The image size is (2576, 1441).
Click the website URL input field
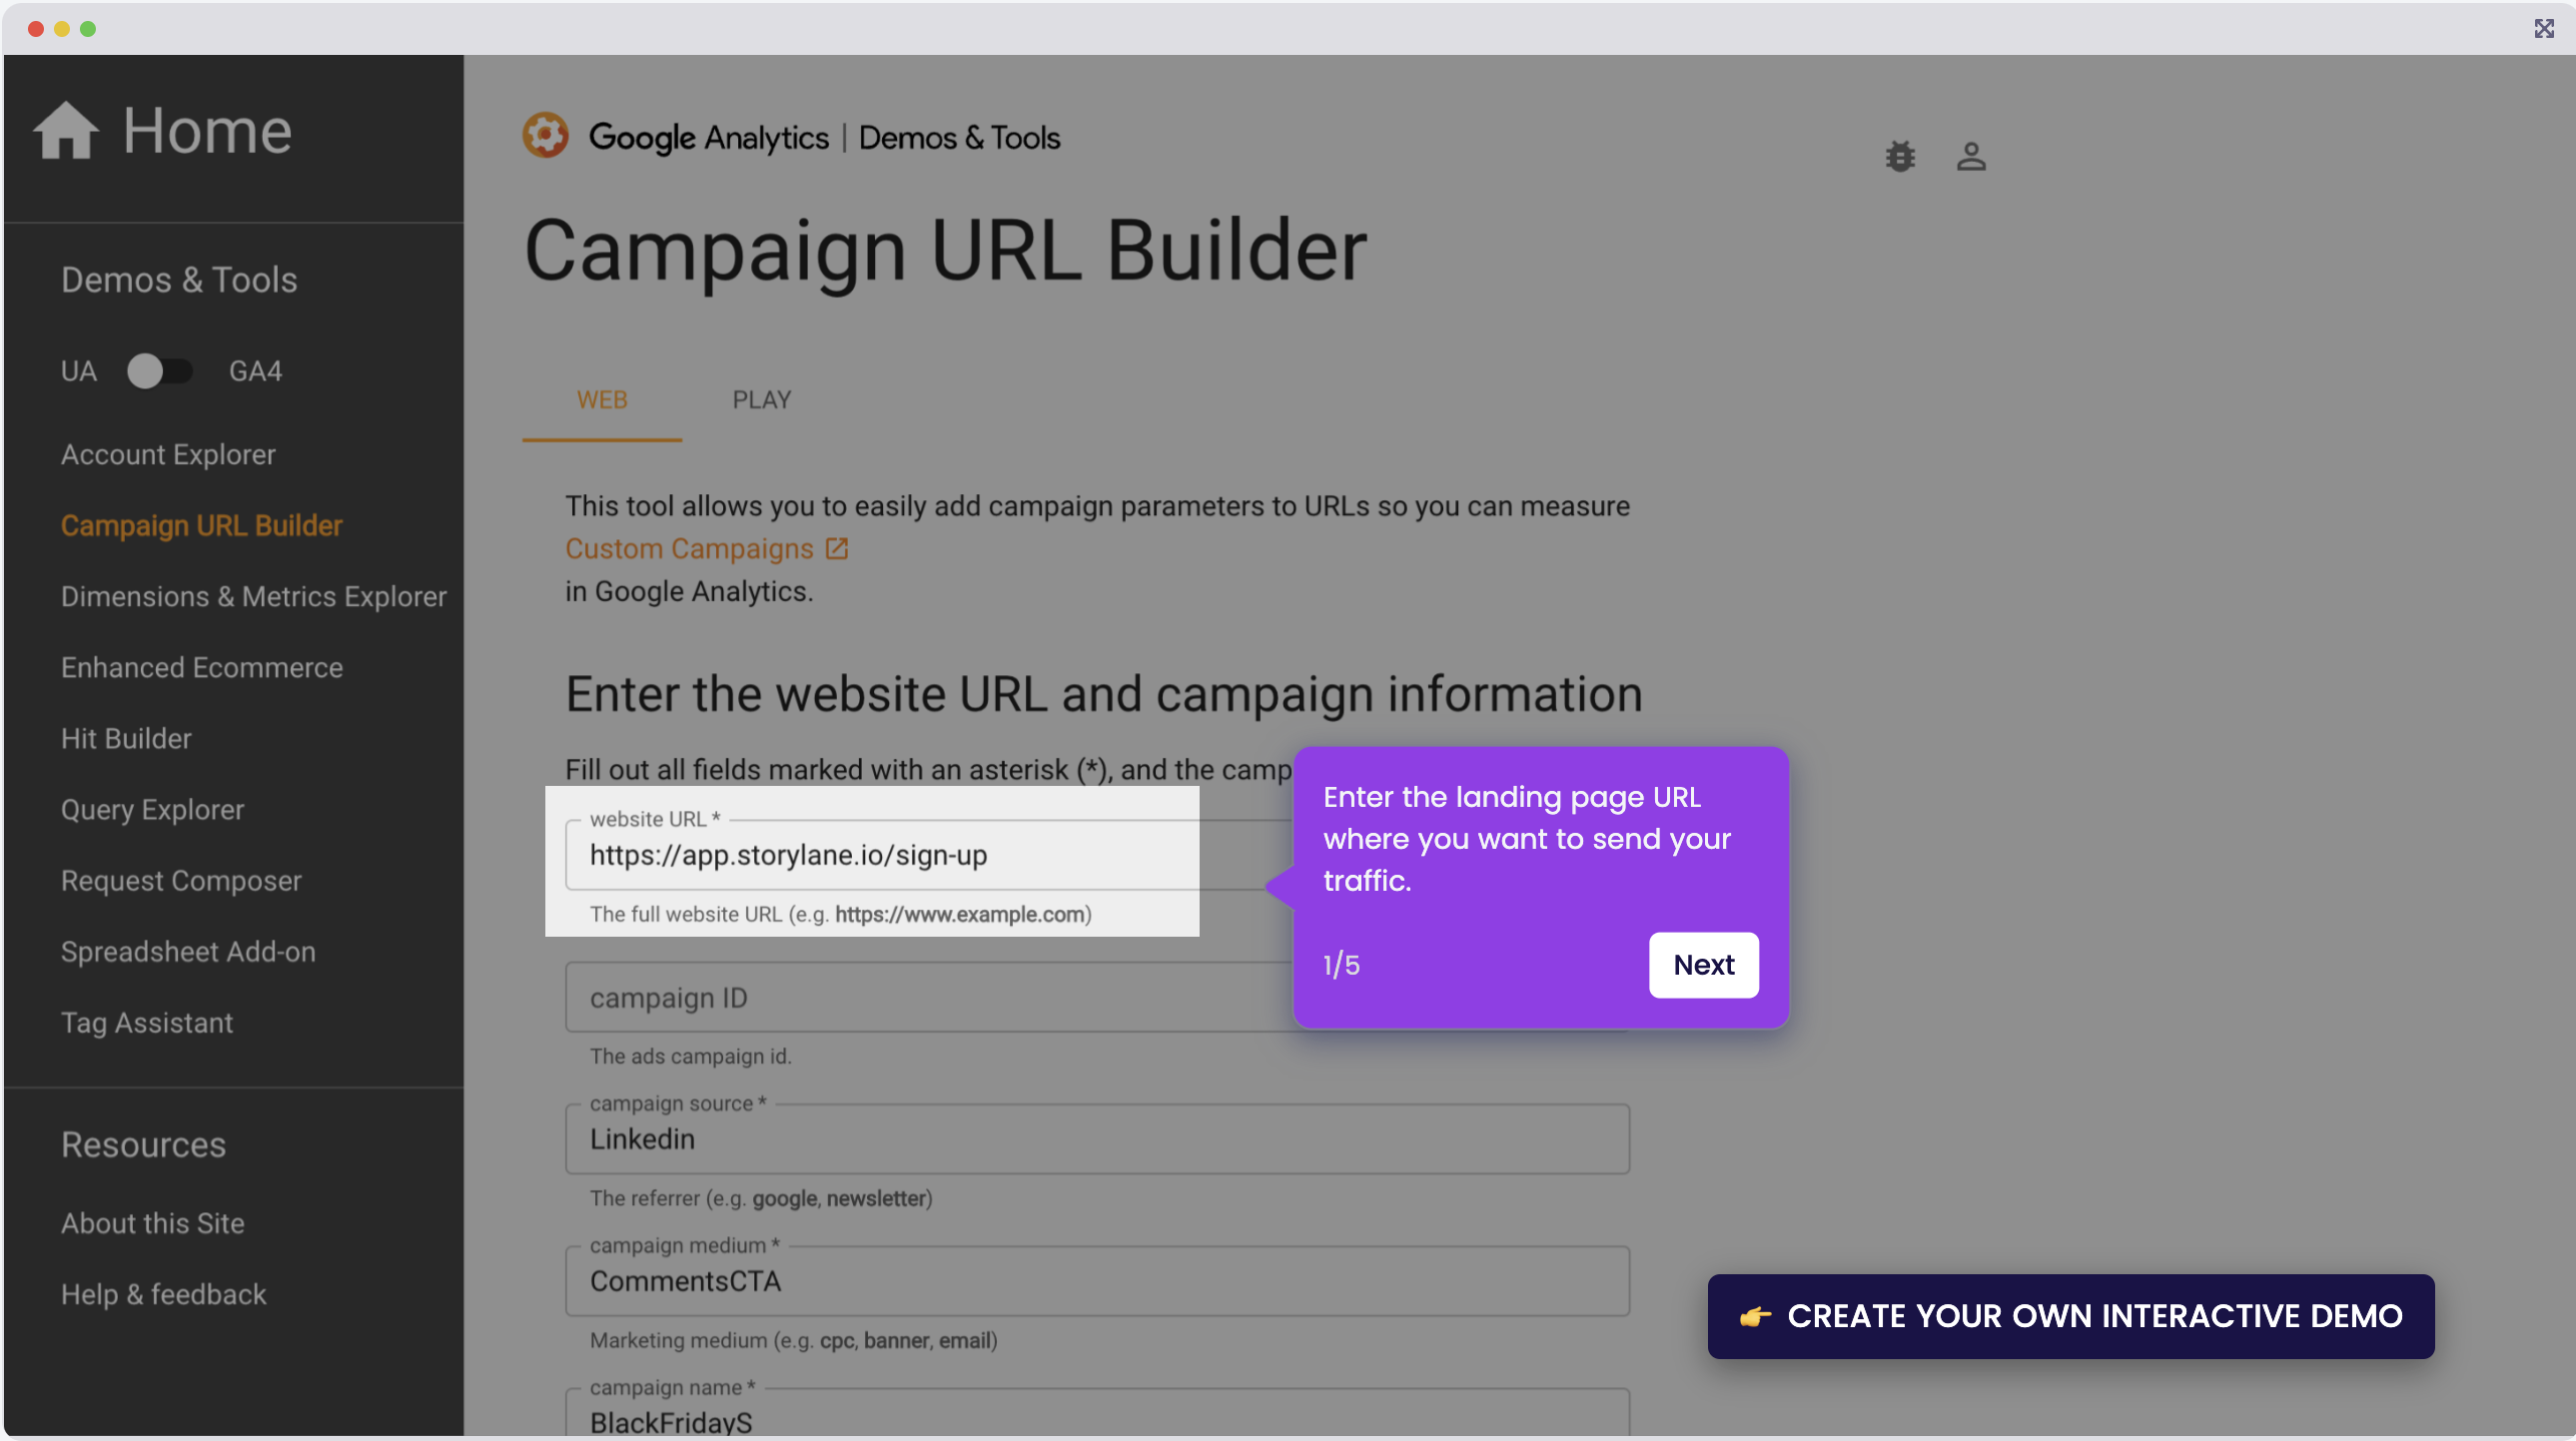click(x=880, y=856)
